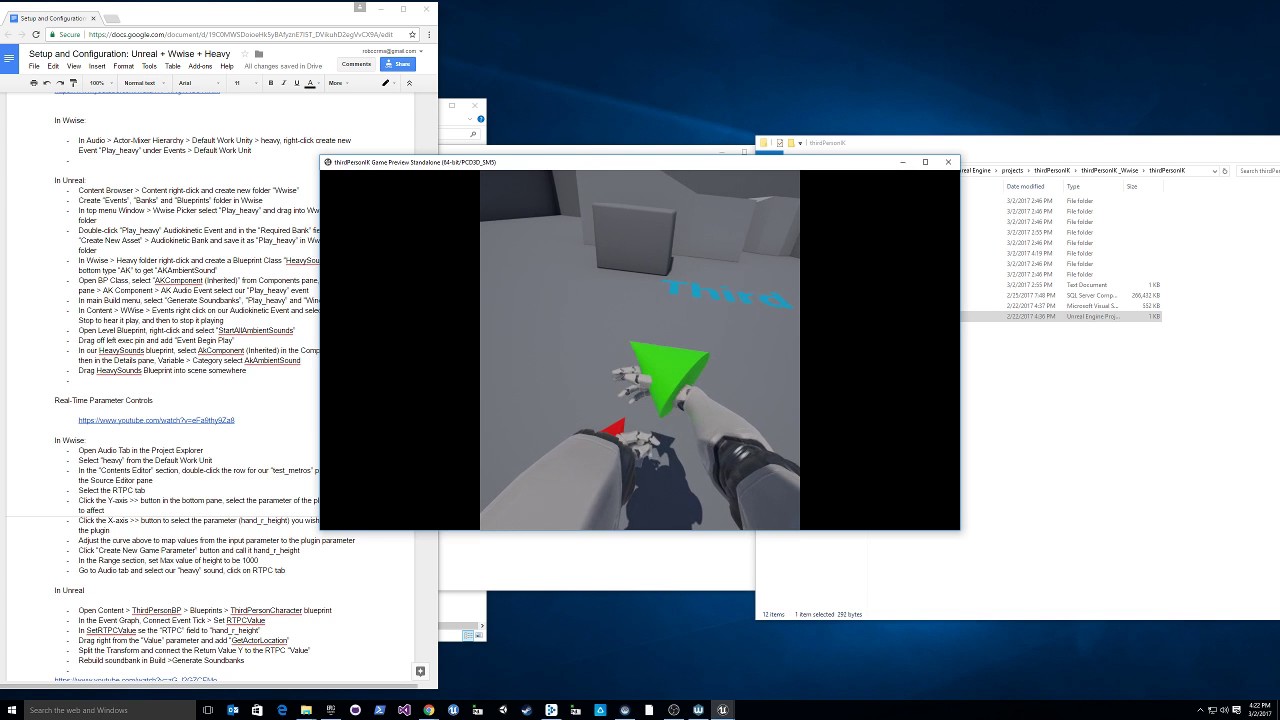Open the address path history dropdown in Explorer
The width and height of the screenshot is (1280, 720).
click(x=1213, y=171)
